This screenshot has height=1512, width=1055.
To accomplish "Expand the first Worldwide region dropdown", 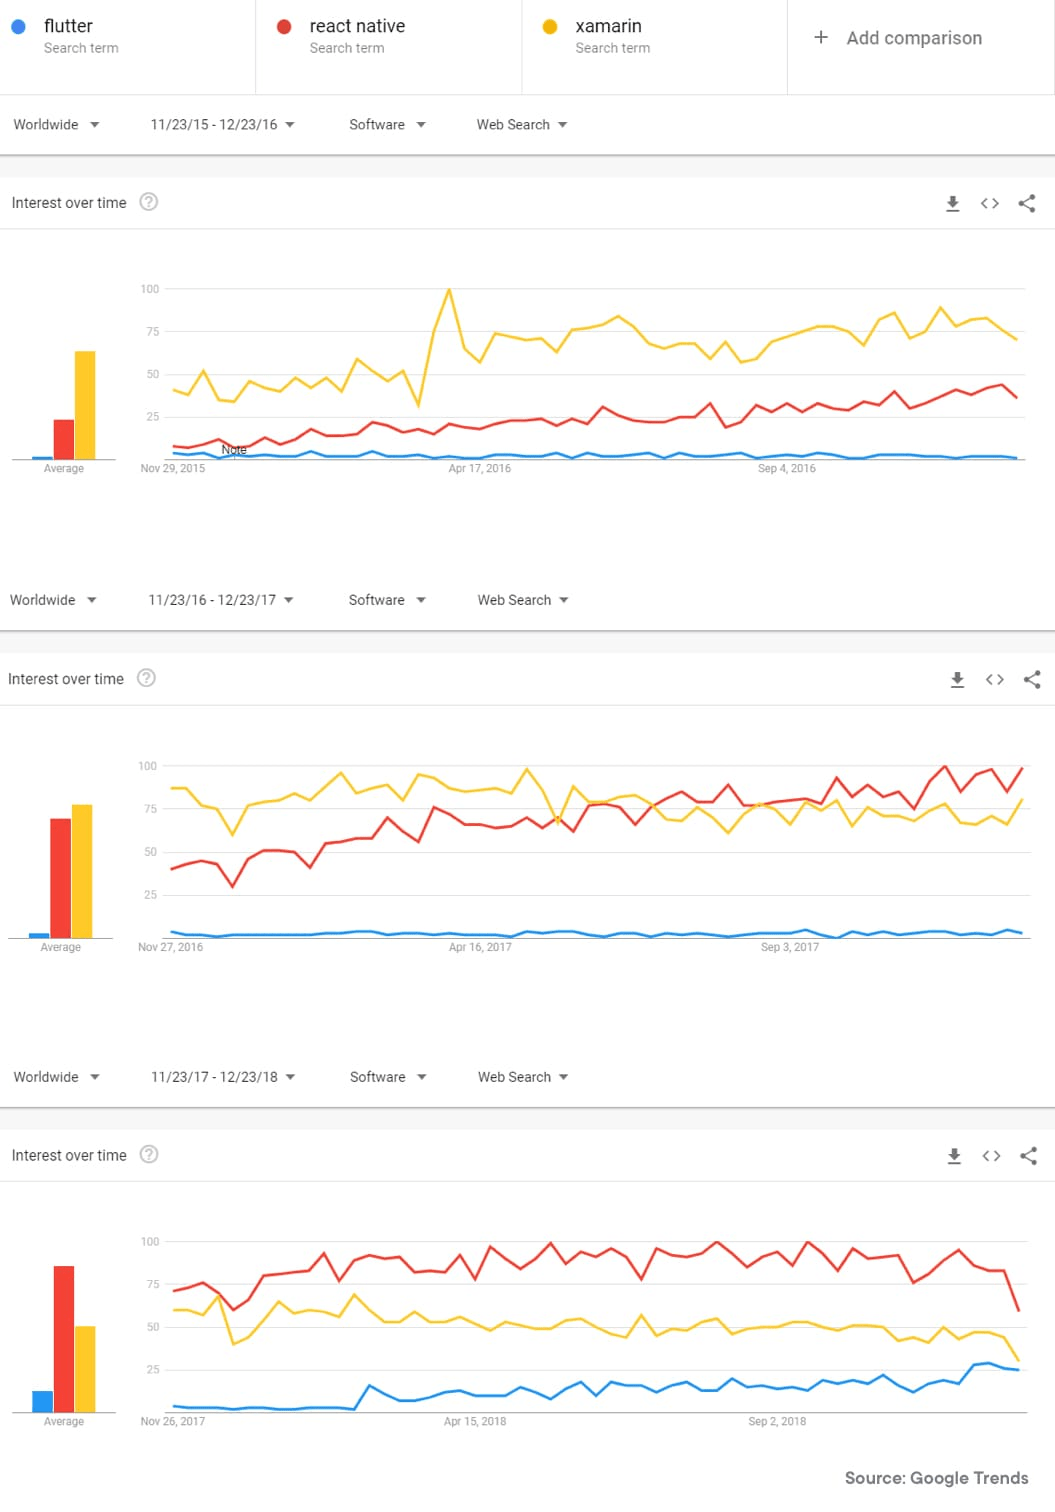I will tap(56, 125).
